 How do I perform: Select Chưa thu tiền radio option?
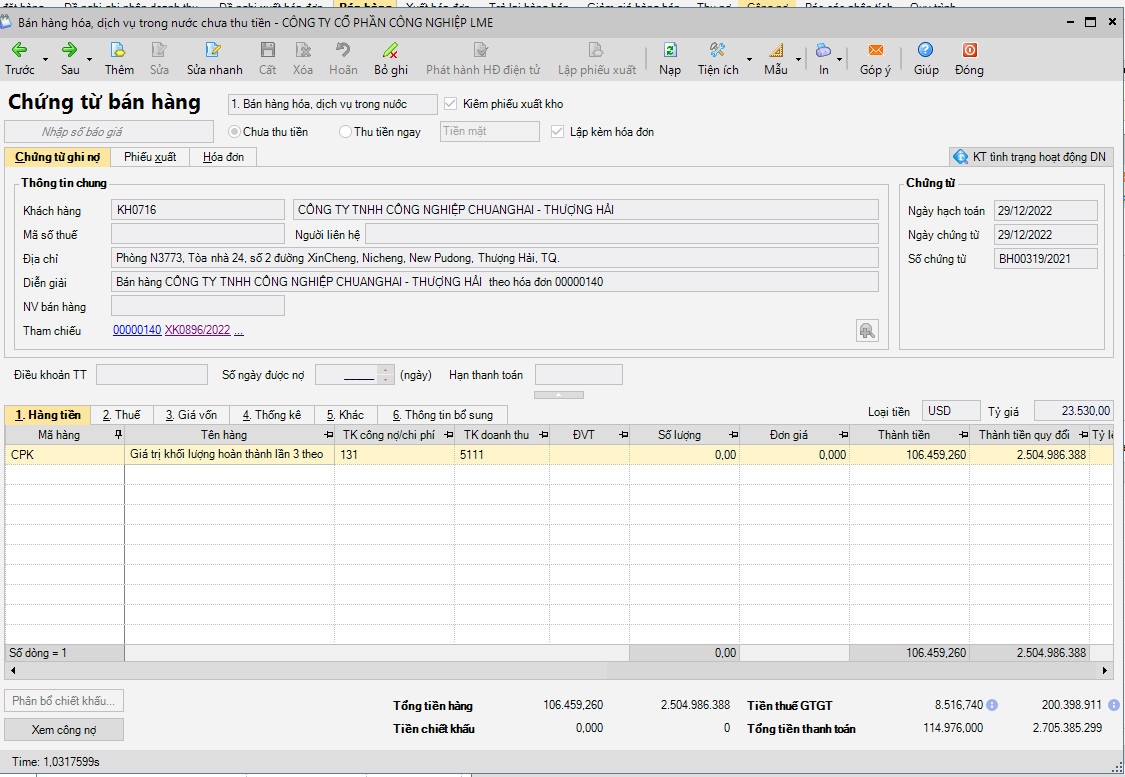(234, 132)
